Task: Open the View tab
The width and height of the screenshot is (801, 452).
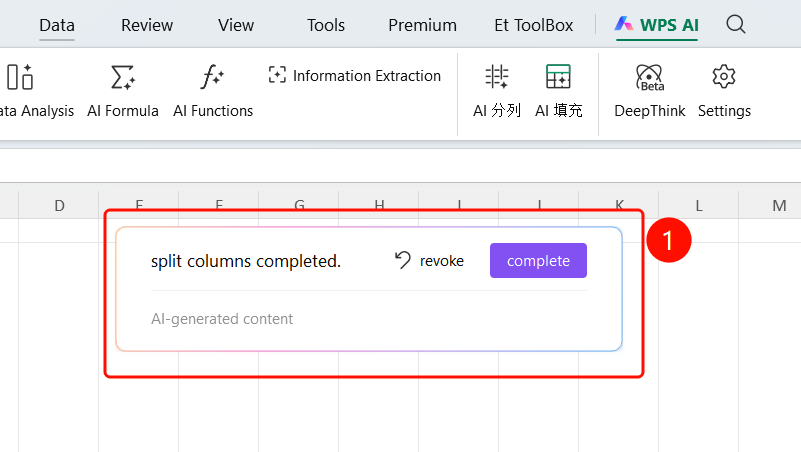Action: point(235,25)
